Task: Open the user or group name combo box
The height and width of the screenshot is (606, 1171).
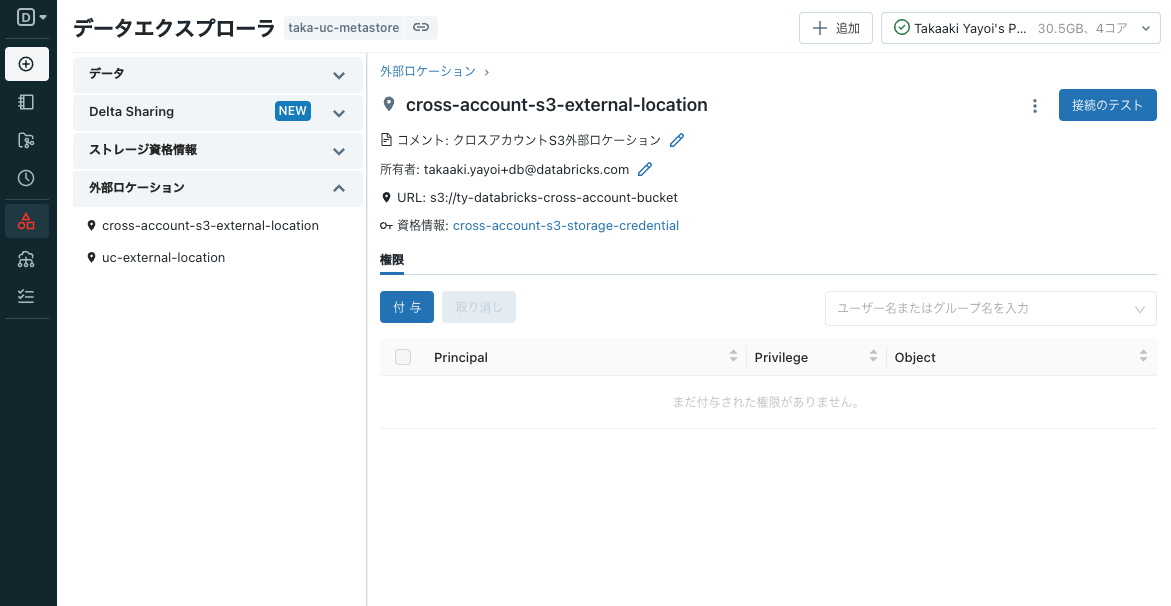Action: pos(990,309)
